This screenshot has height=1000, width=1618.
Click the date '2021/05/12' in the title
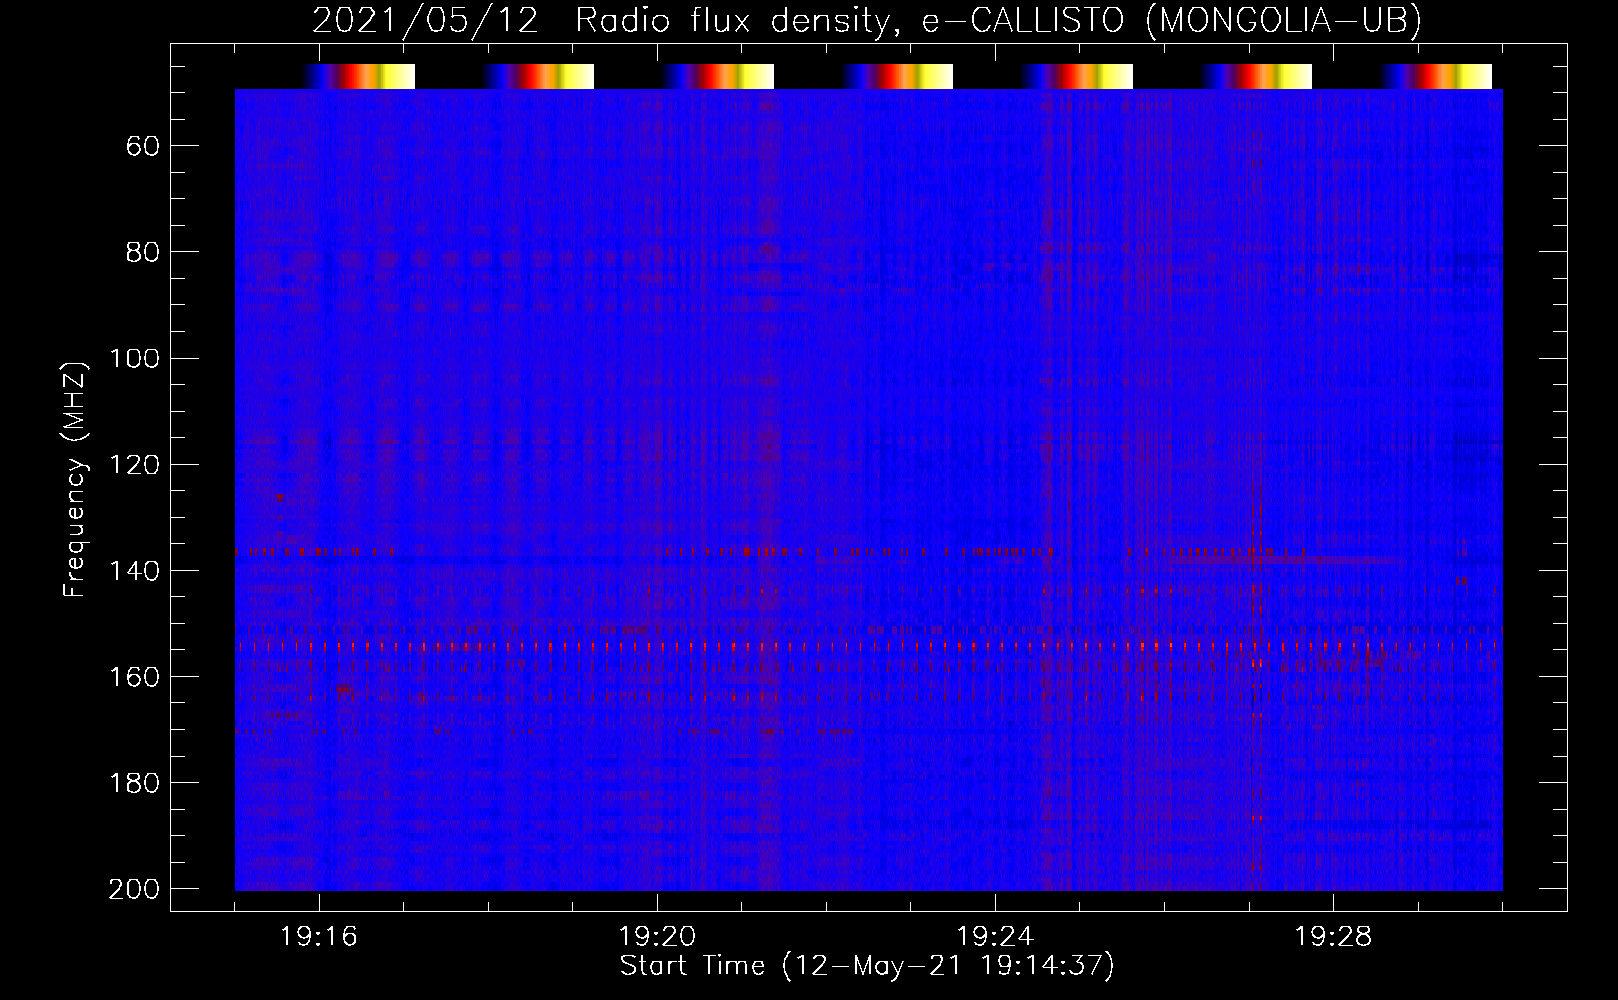point(425,20)
